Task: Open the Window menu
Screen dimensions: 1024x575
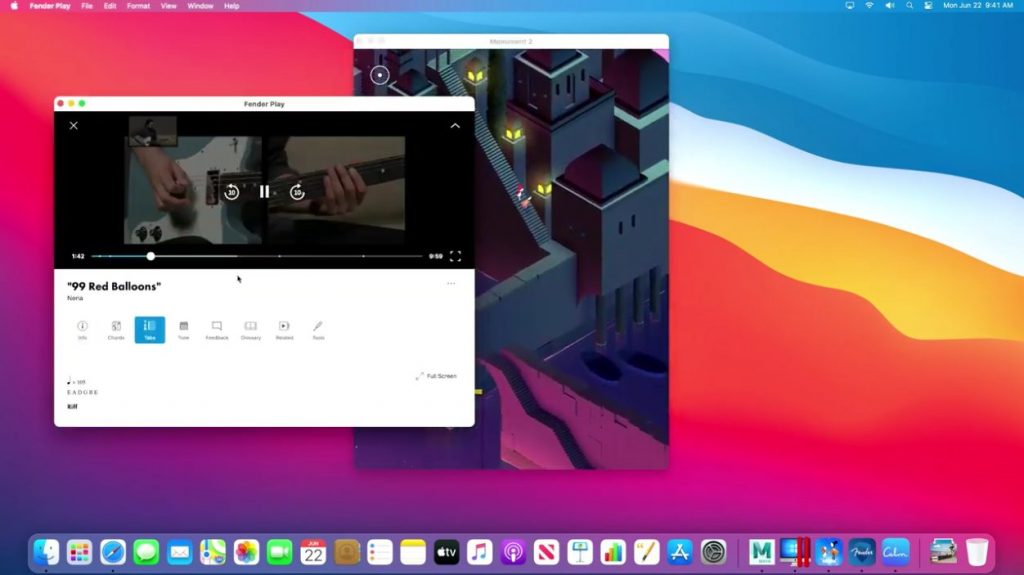Action: coord(200,6)
